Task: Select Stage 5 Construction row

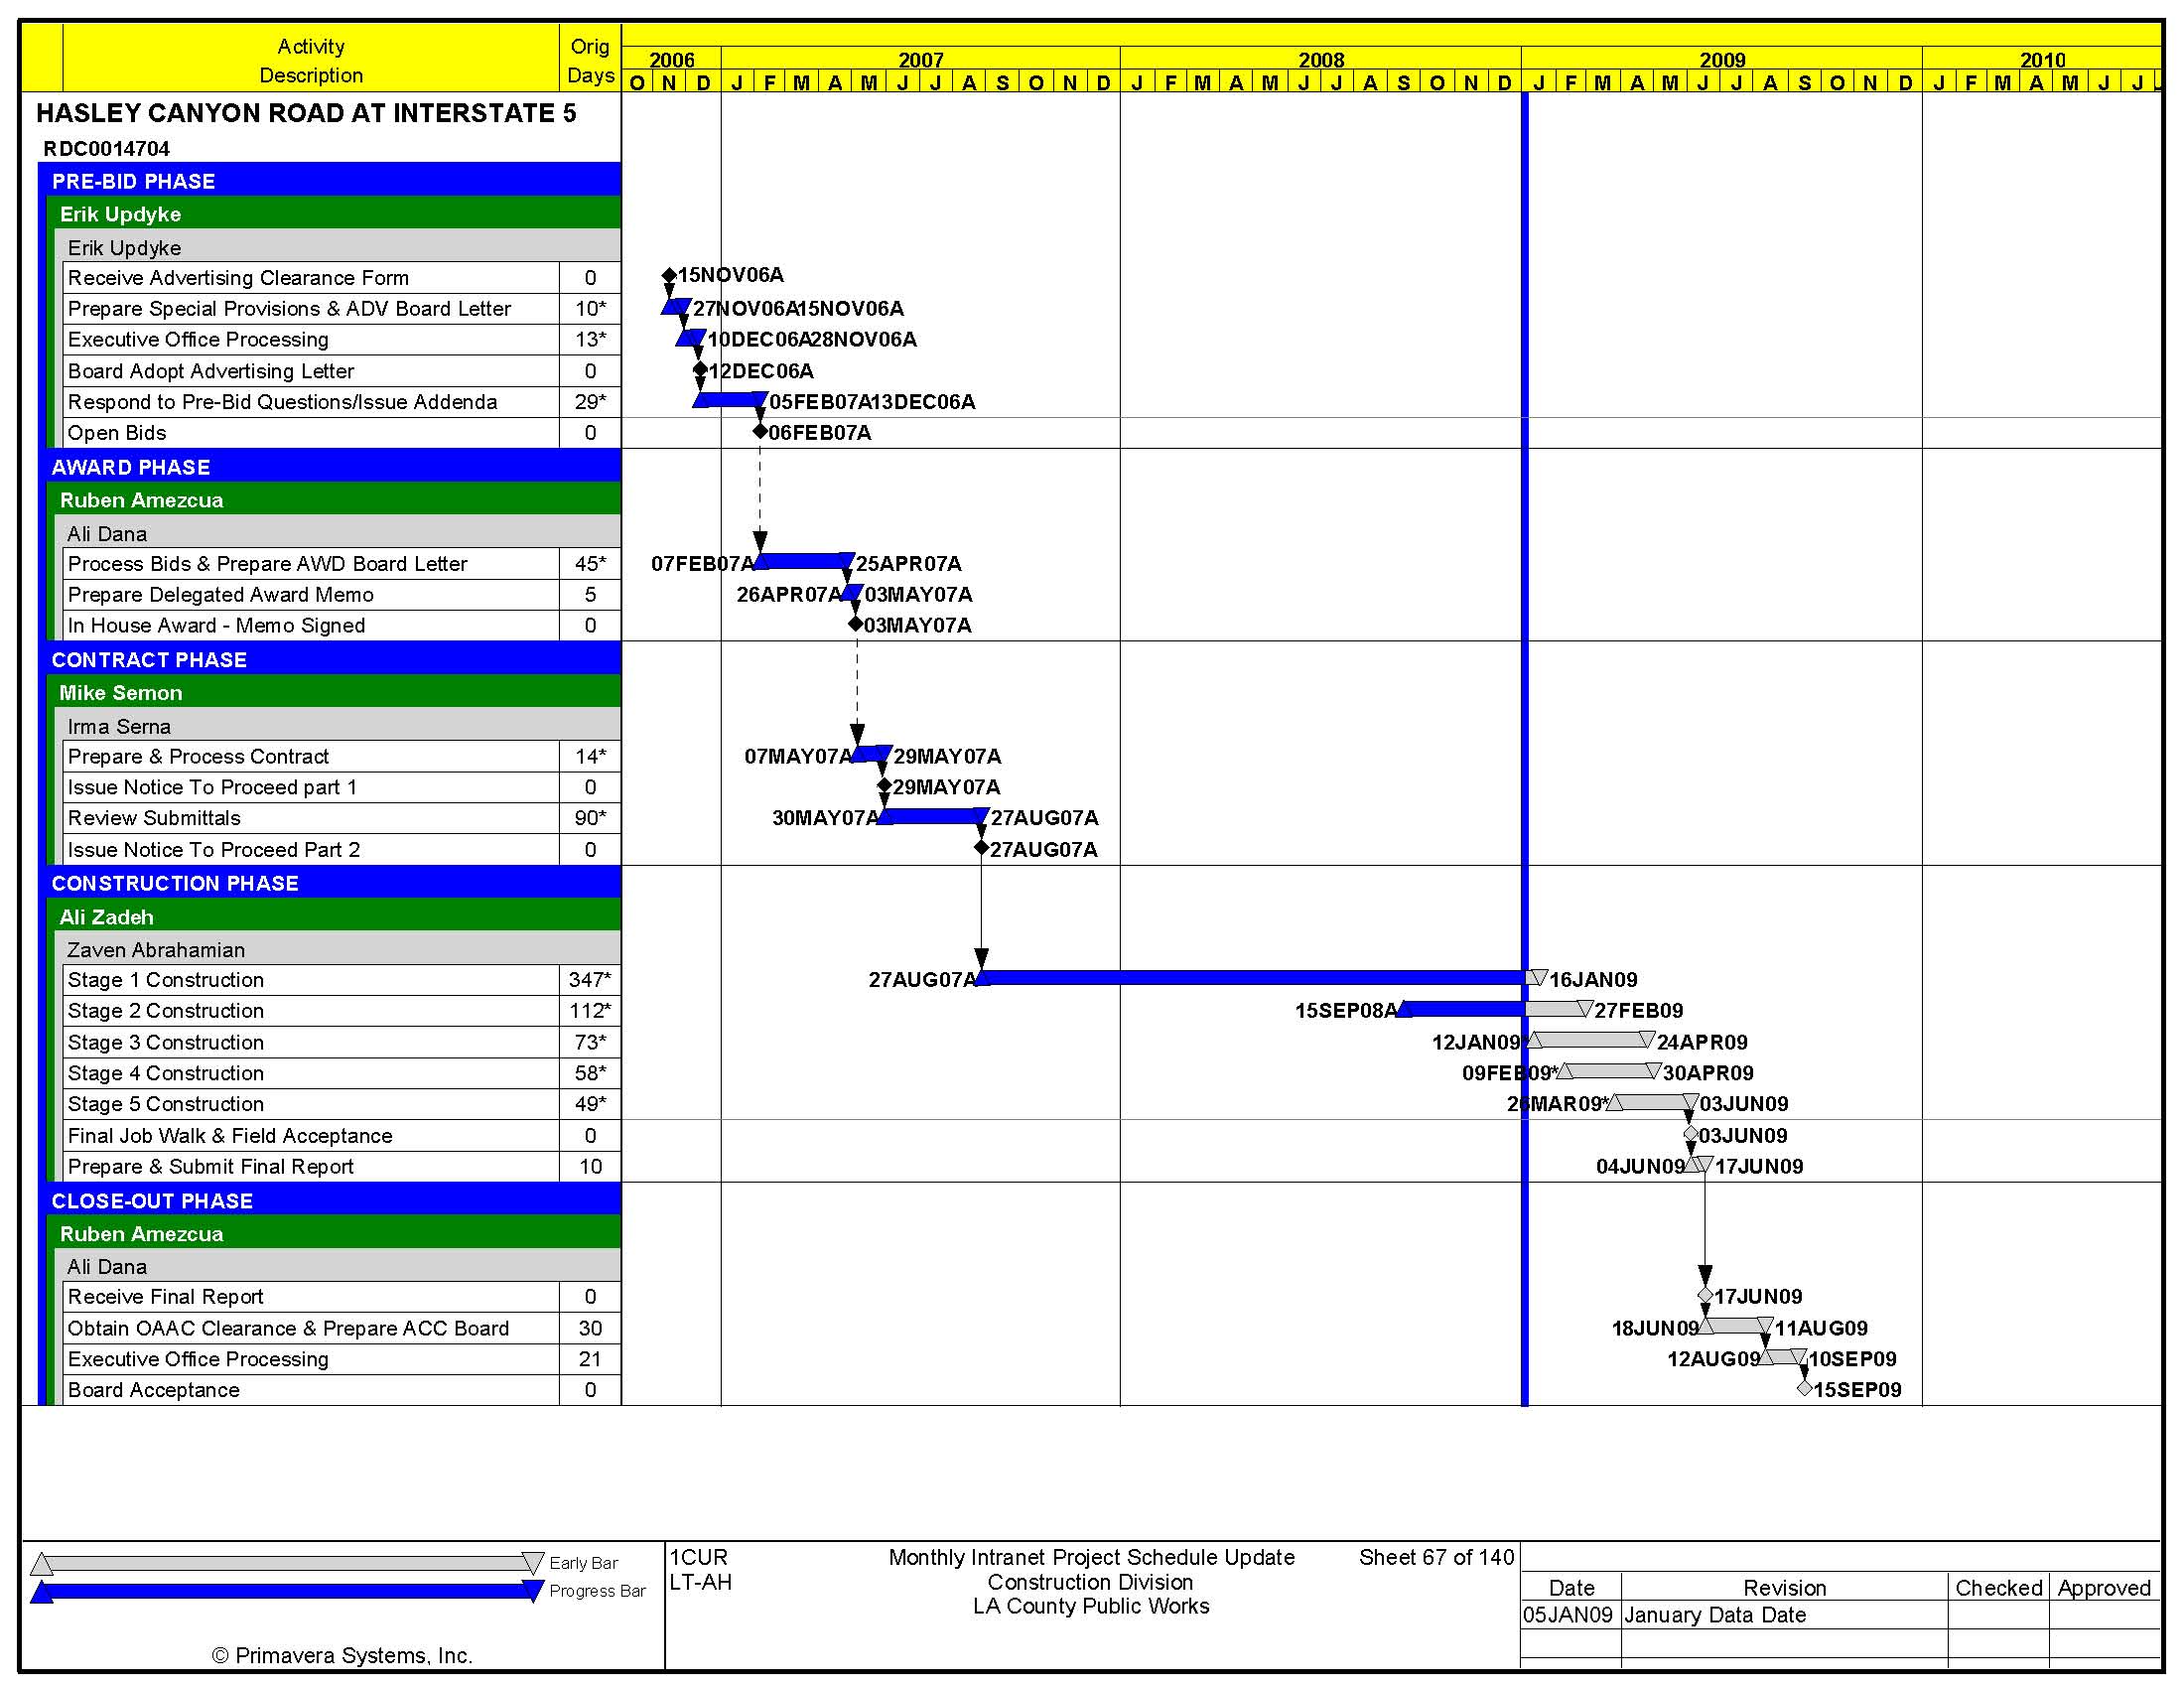Action: [342, 1104]
